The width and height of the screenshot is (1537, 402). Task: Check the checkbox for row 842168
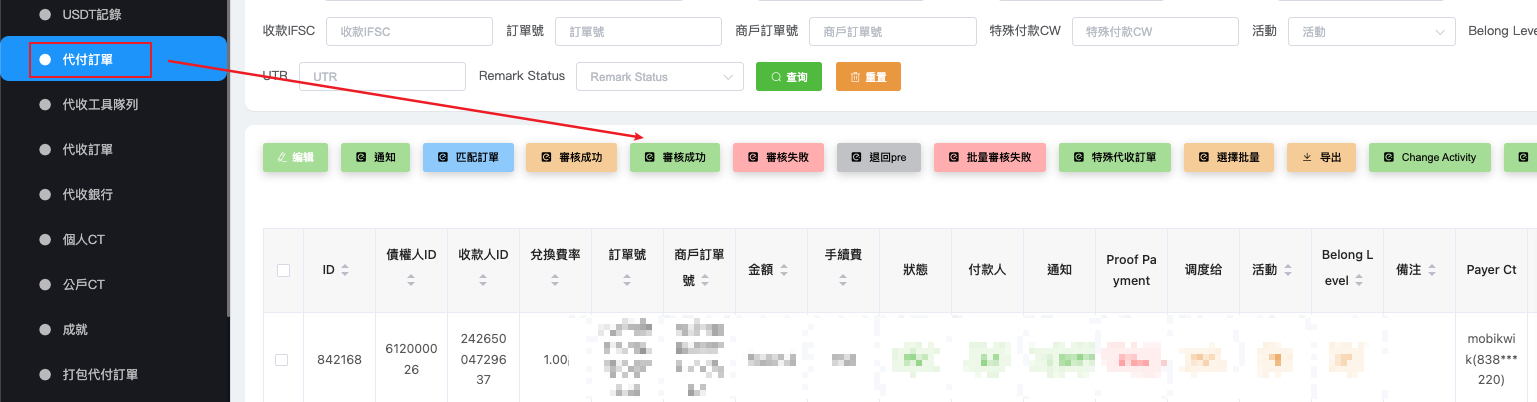click(282, 360)
